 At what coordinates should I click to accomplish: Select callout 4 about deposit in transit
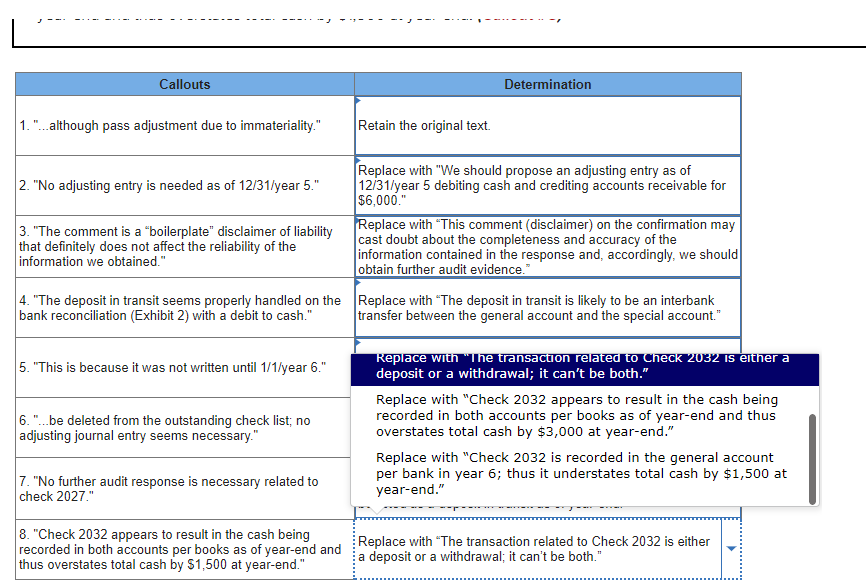[x=184, y=306]
